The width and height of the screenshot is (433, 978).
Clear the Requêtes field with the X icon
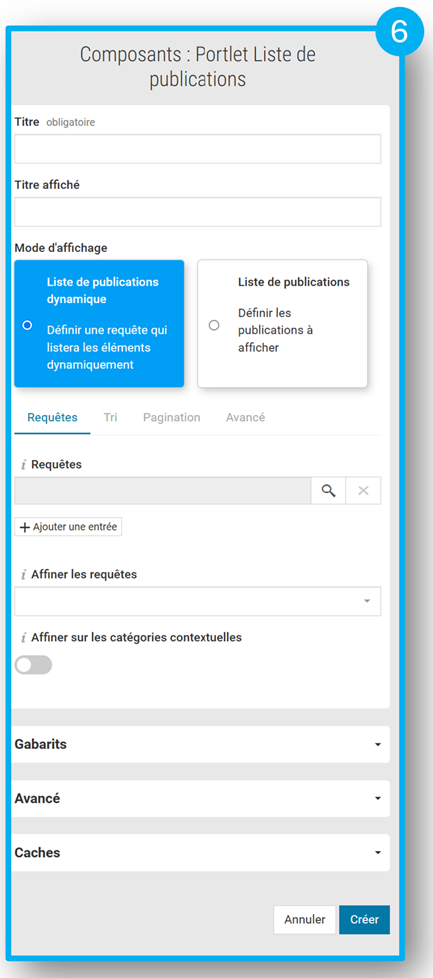click(363, 491)
